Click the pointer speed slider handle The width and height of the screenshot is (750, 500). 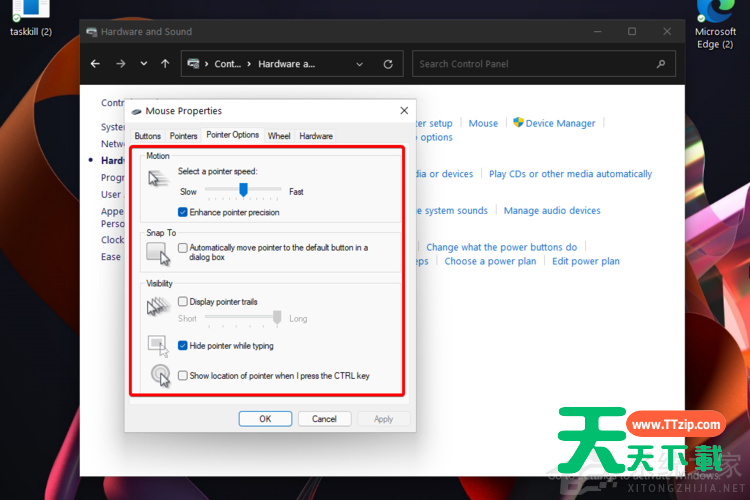243,190
